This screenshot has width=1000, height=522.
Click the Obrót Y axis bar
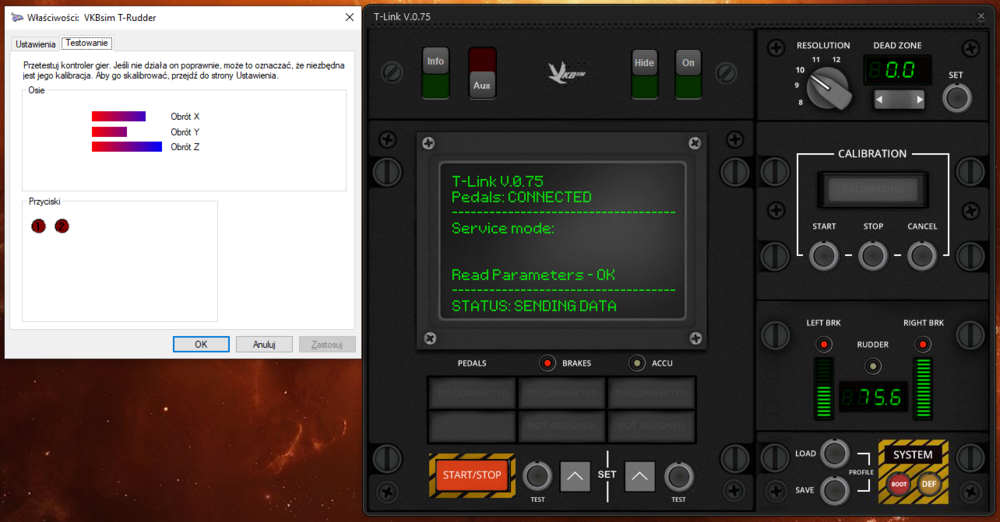pos(109,132)
